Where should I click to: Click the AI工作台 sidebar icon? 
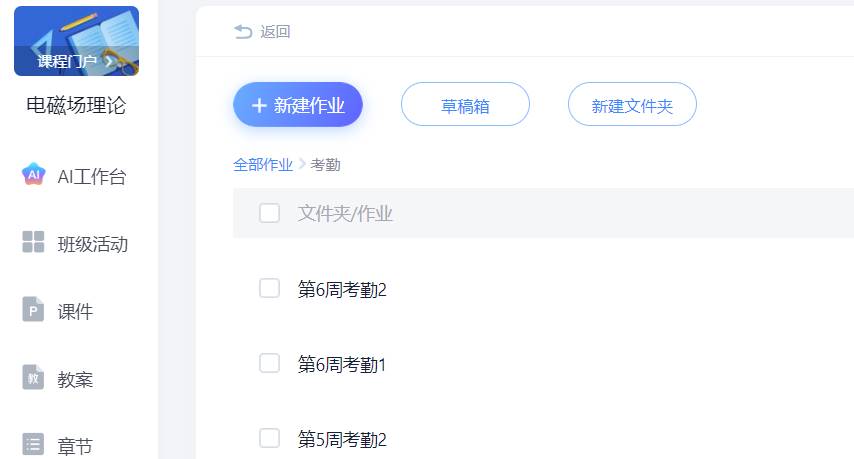(x=33, y=175)
